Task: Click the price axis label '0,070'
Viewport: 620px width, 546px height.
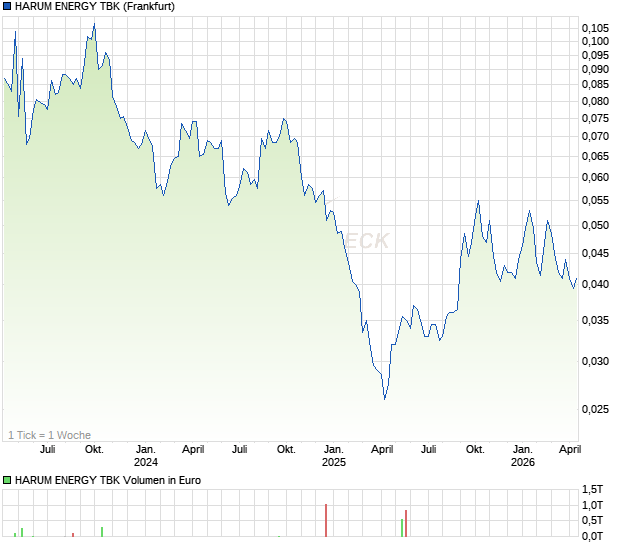Action: (x=595, y=136)
